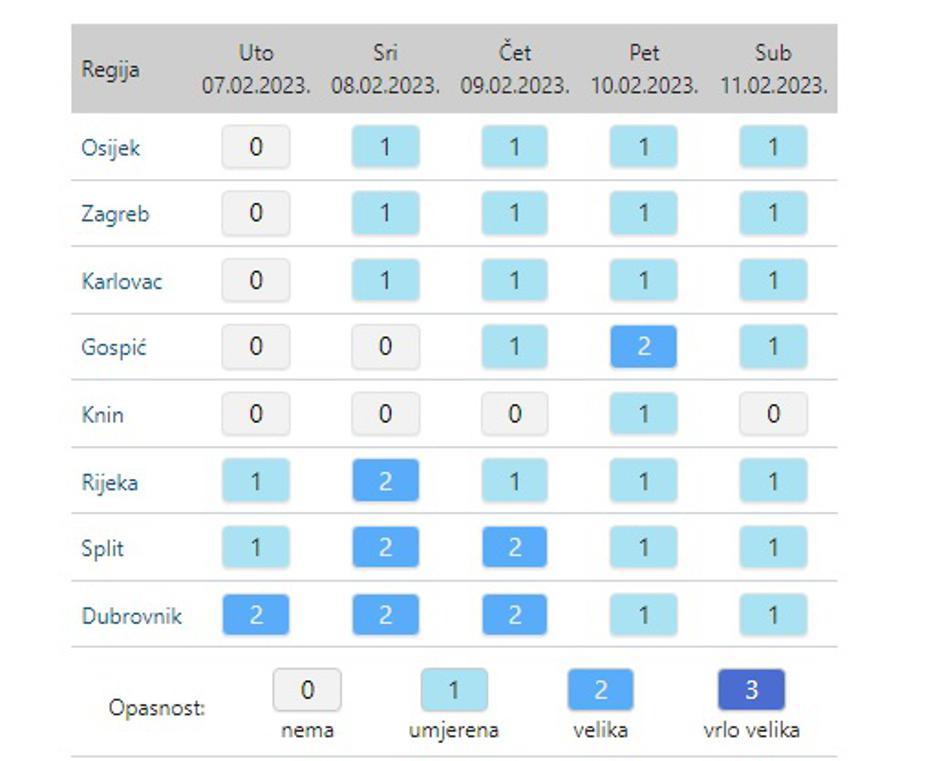
Task: Open the Karlovac region link
Action: pos(122,281)
